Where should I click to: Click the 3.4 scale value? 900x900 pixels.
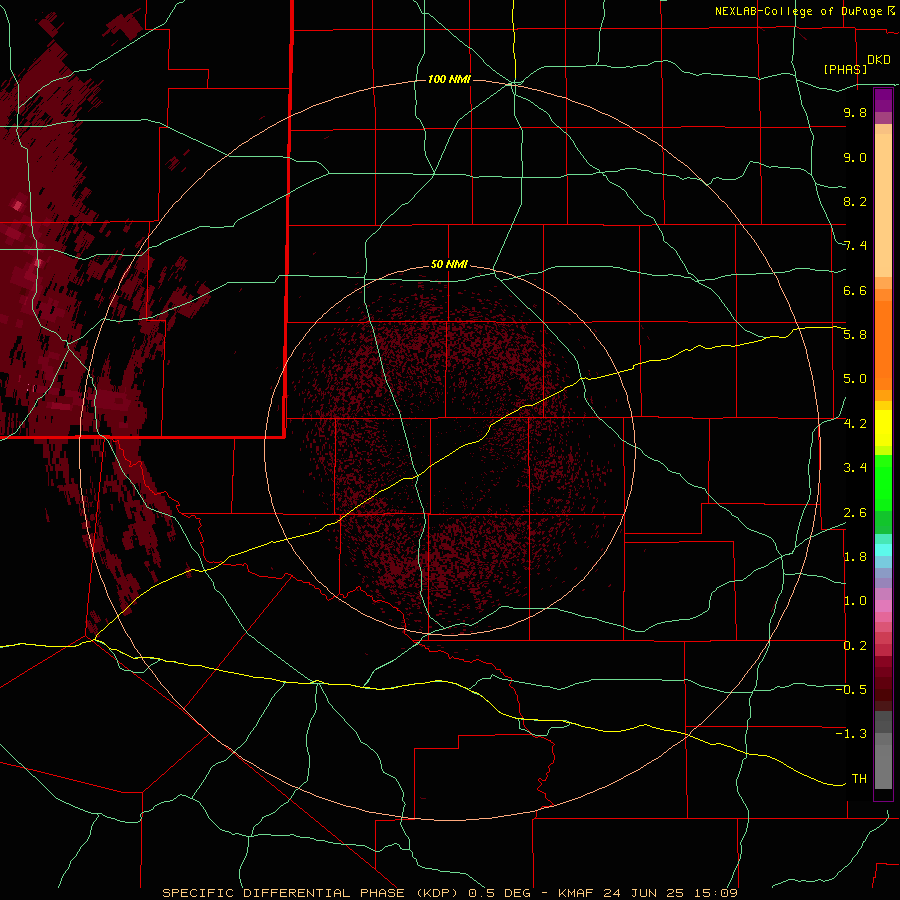tap(855, 468)
